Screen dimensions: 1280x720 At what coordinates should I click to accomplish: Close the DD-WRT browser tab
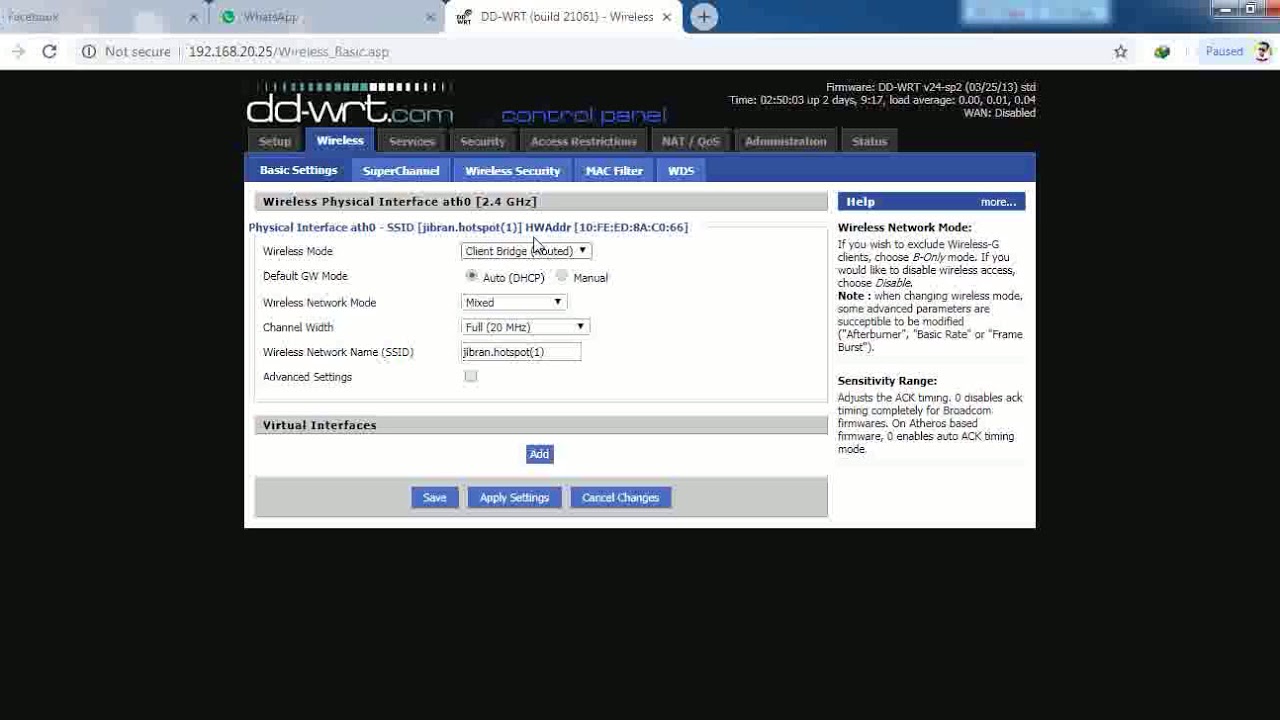[666, 17]
